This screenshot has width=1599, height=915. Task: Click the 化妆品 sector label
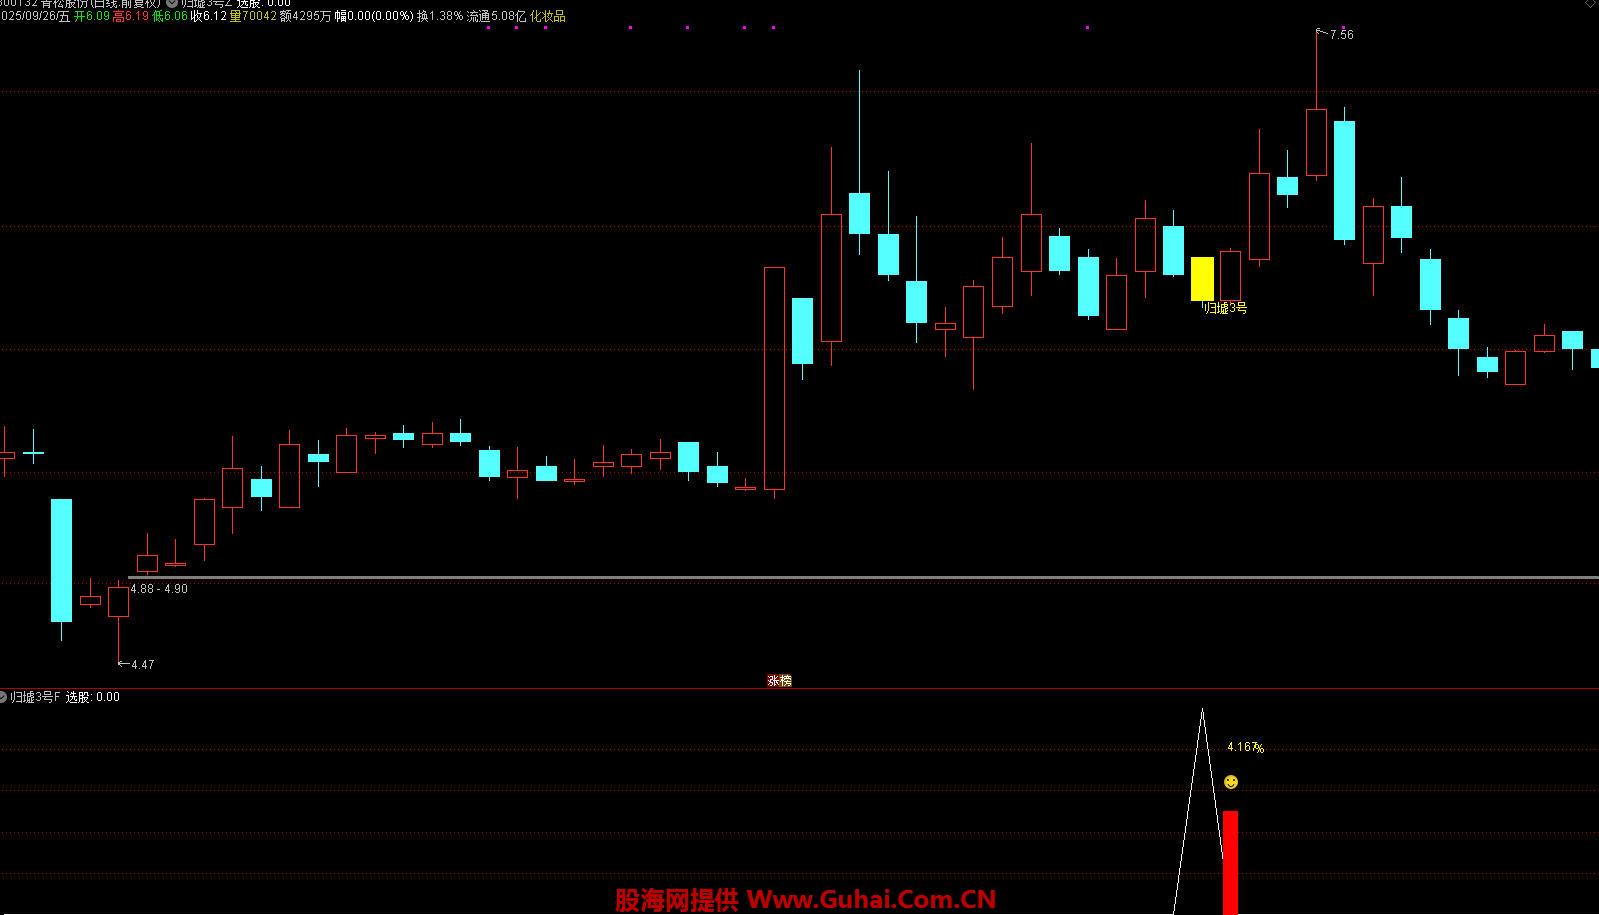click(548, 16)
